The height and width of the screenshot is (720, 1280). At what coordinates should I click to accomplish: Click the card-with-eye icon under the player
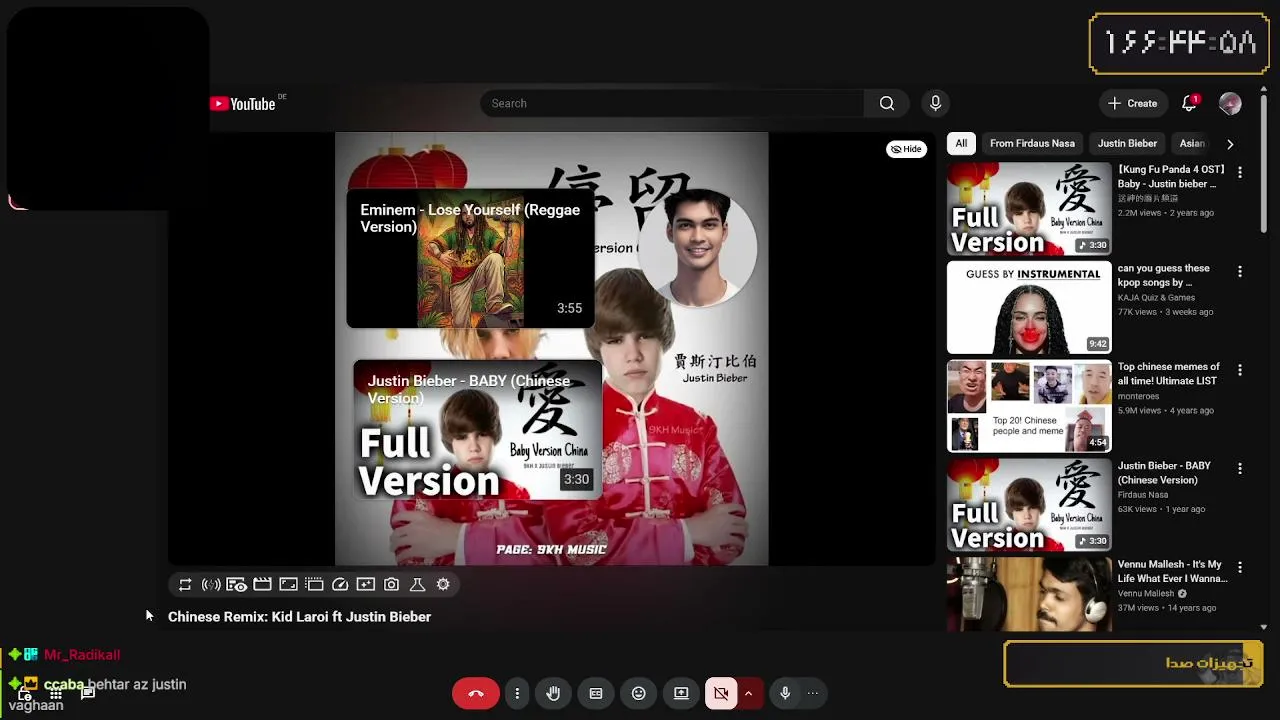tap(236, 585)
